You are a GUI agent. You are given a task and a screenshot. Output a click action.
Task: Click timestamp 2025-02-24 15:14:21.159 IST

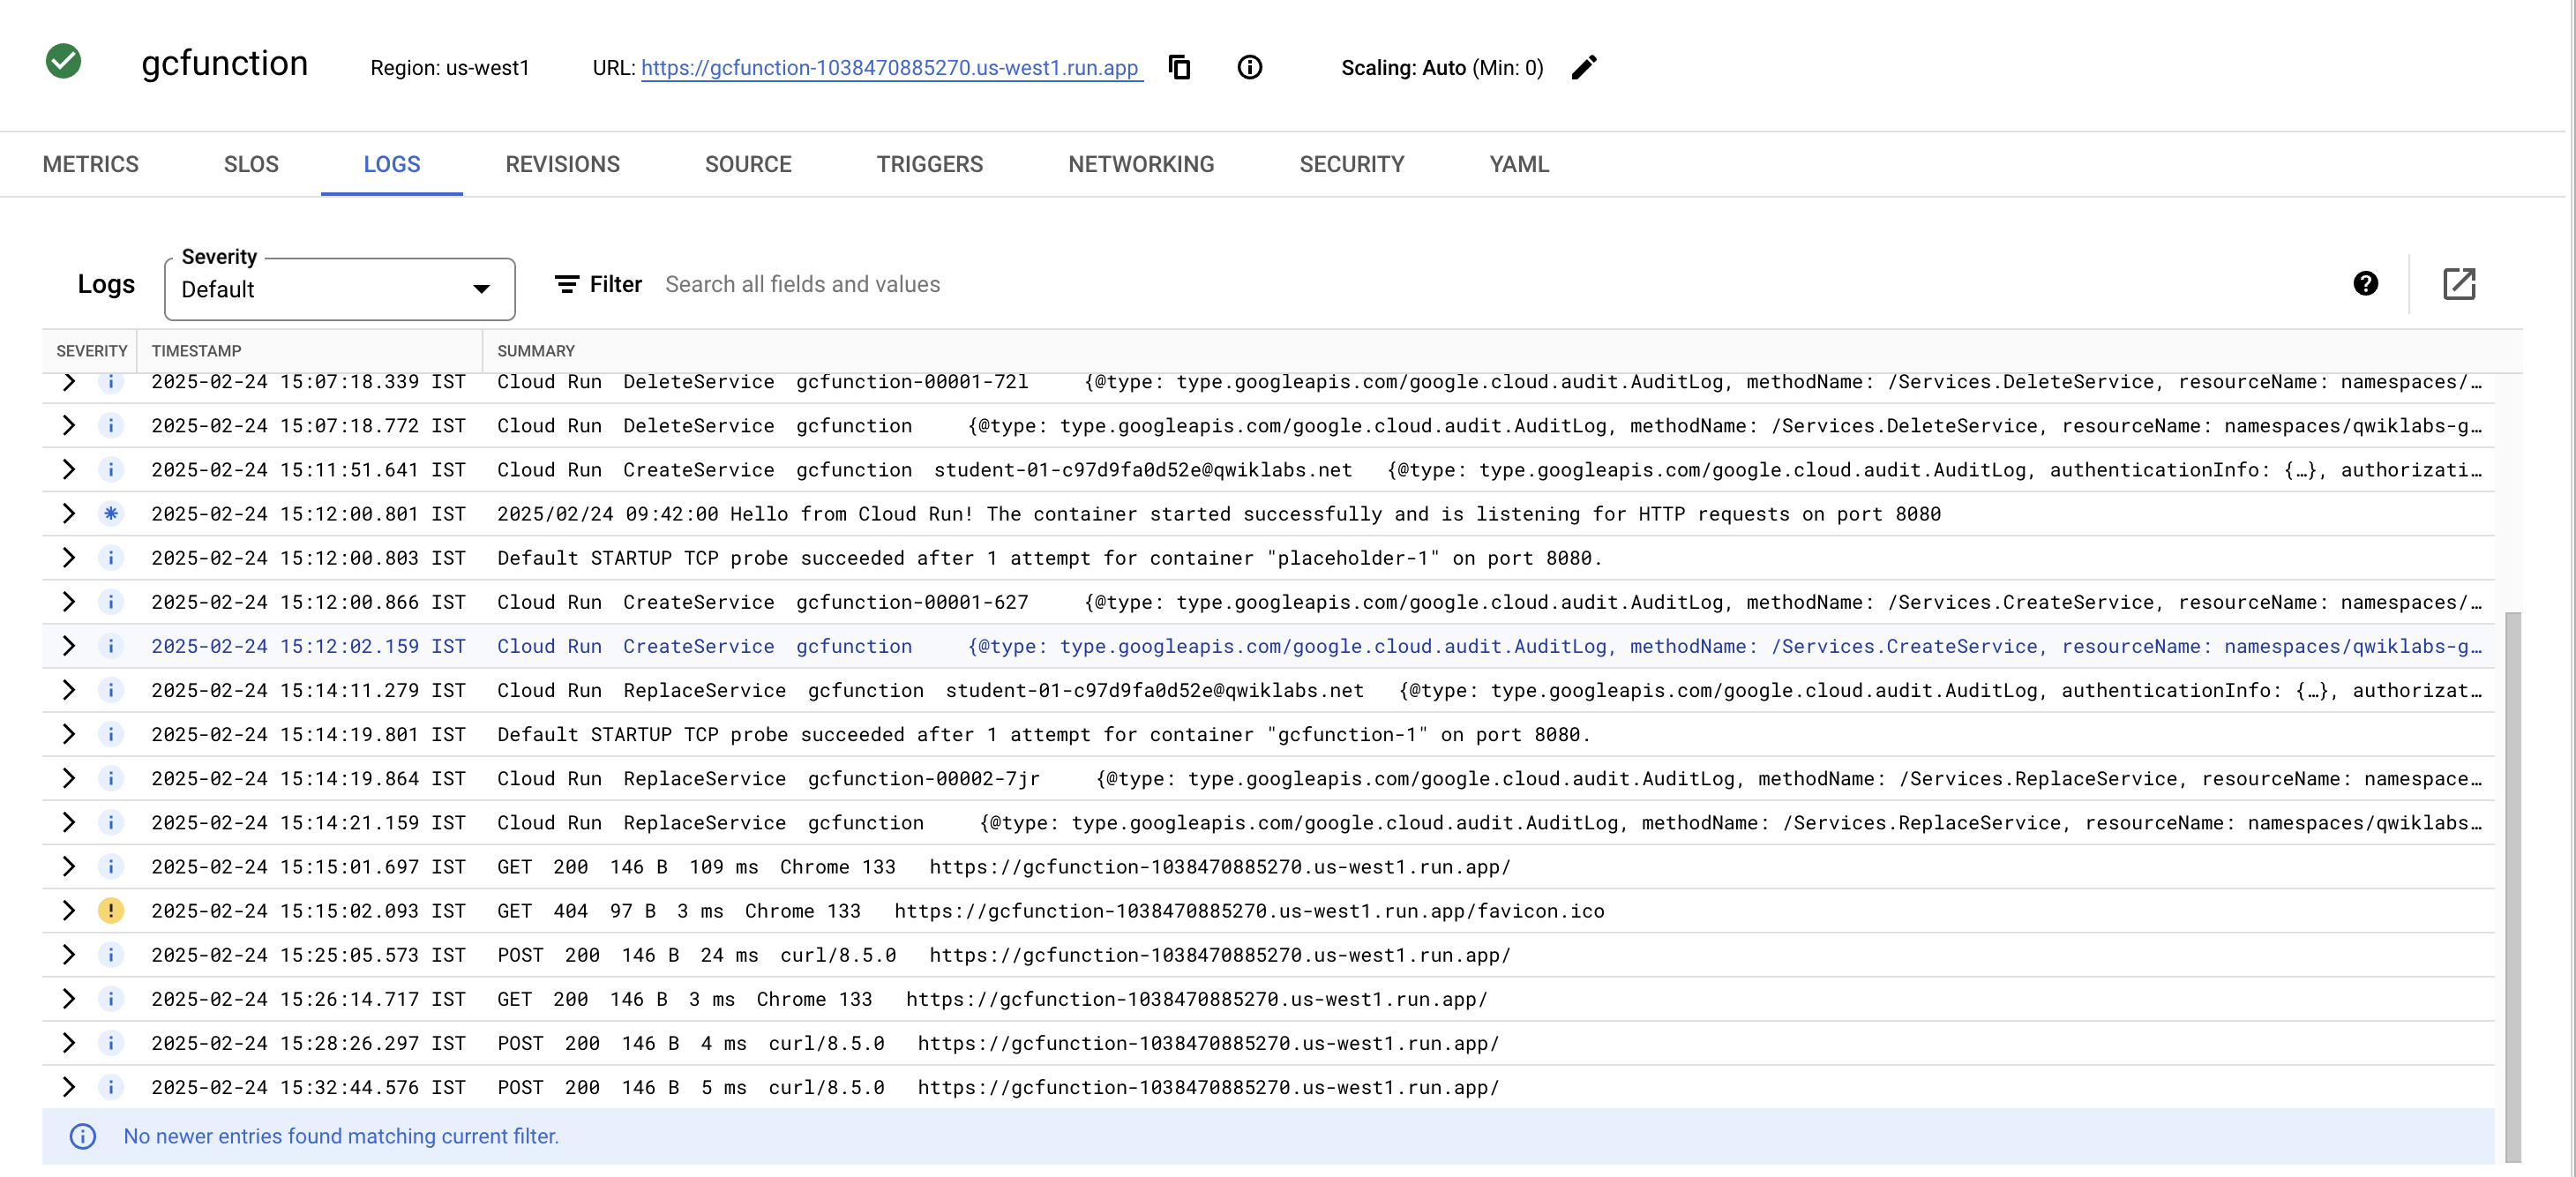[x=309, y=823]
